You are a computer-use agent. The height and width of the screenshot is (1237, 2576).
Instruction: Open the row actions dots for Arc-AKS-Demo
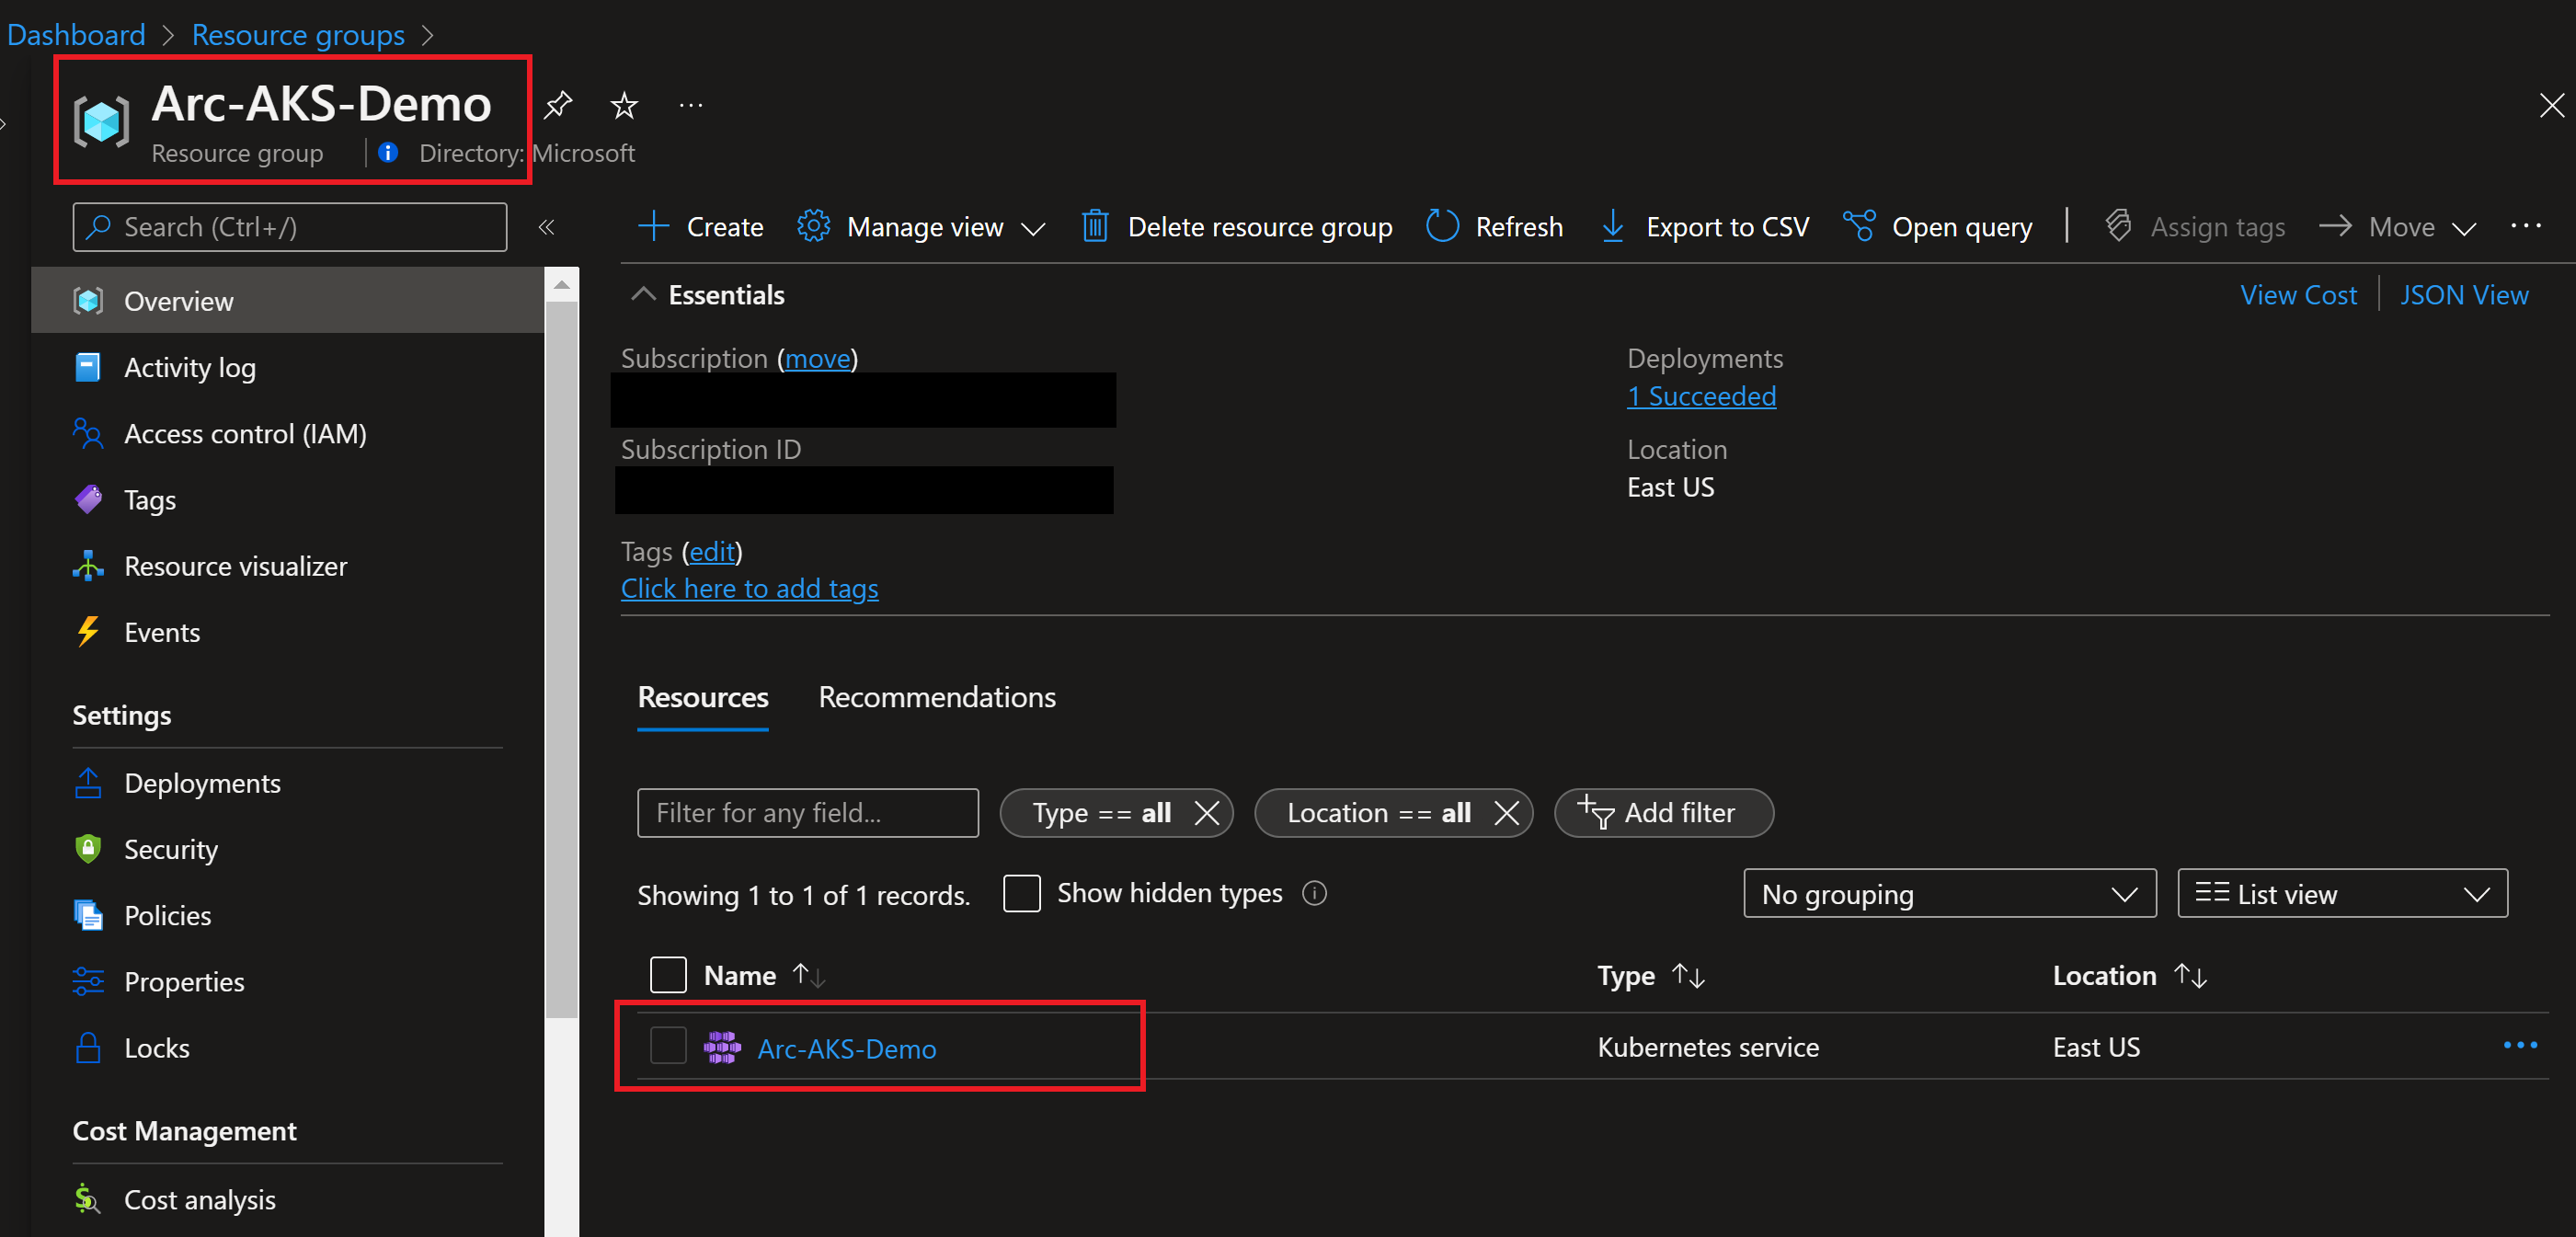coord(2520,1045)
